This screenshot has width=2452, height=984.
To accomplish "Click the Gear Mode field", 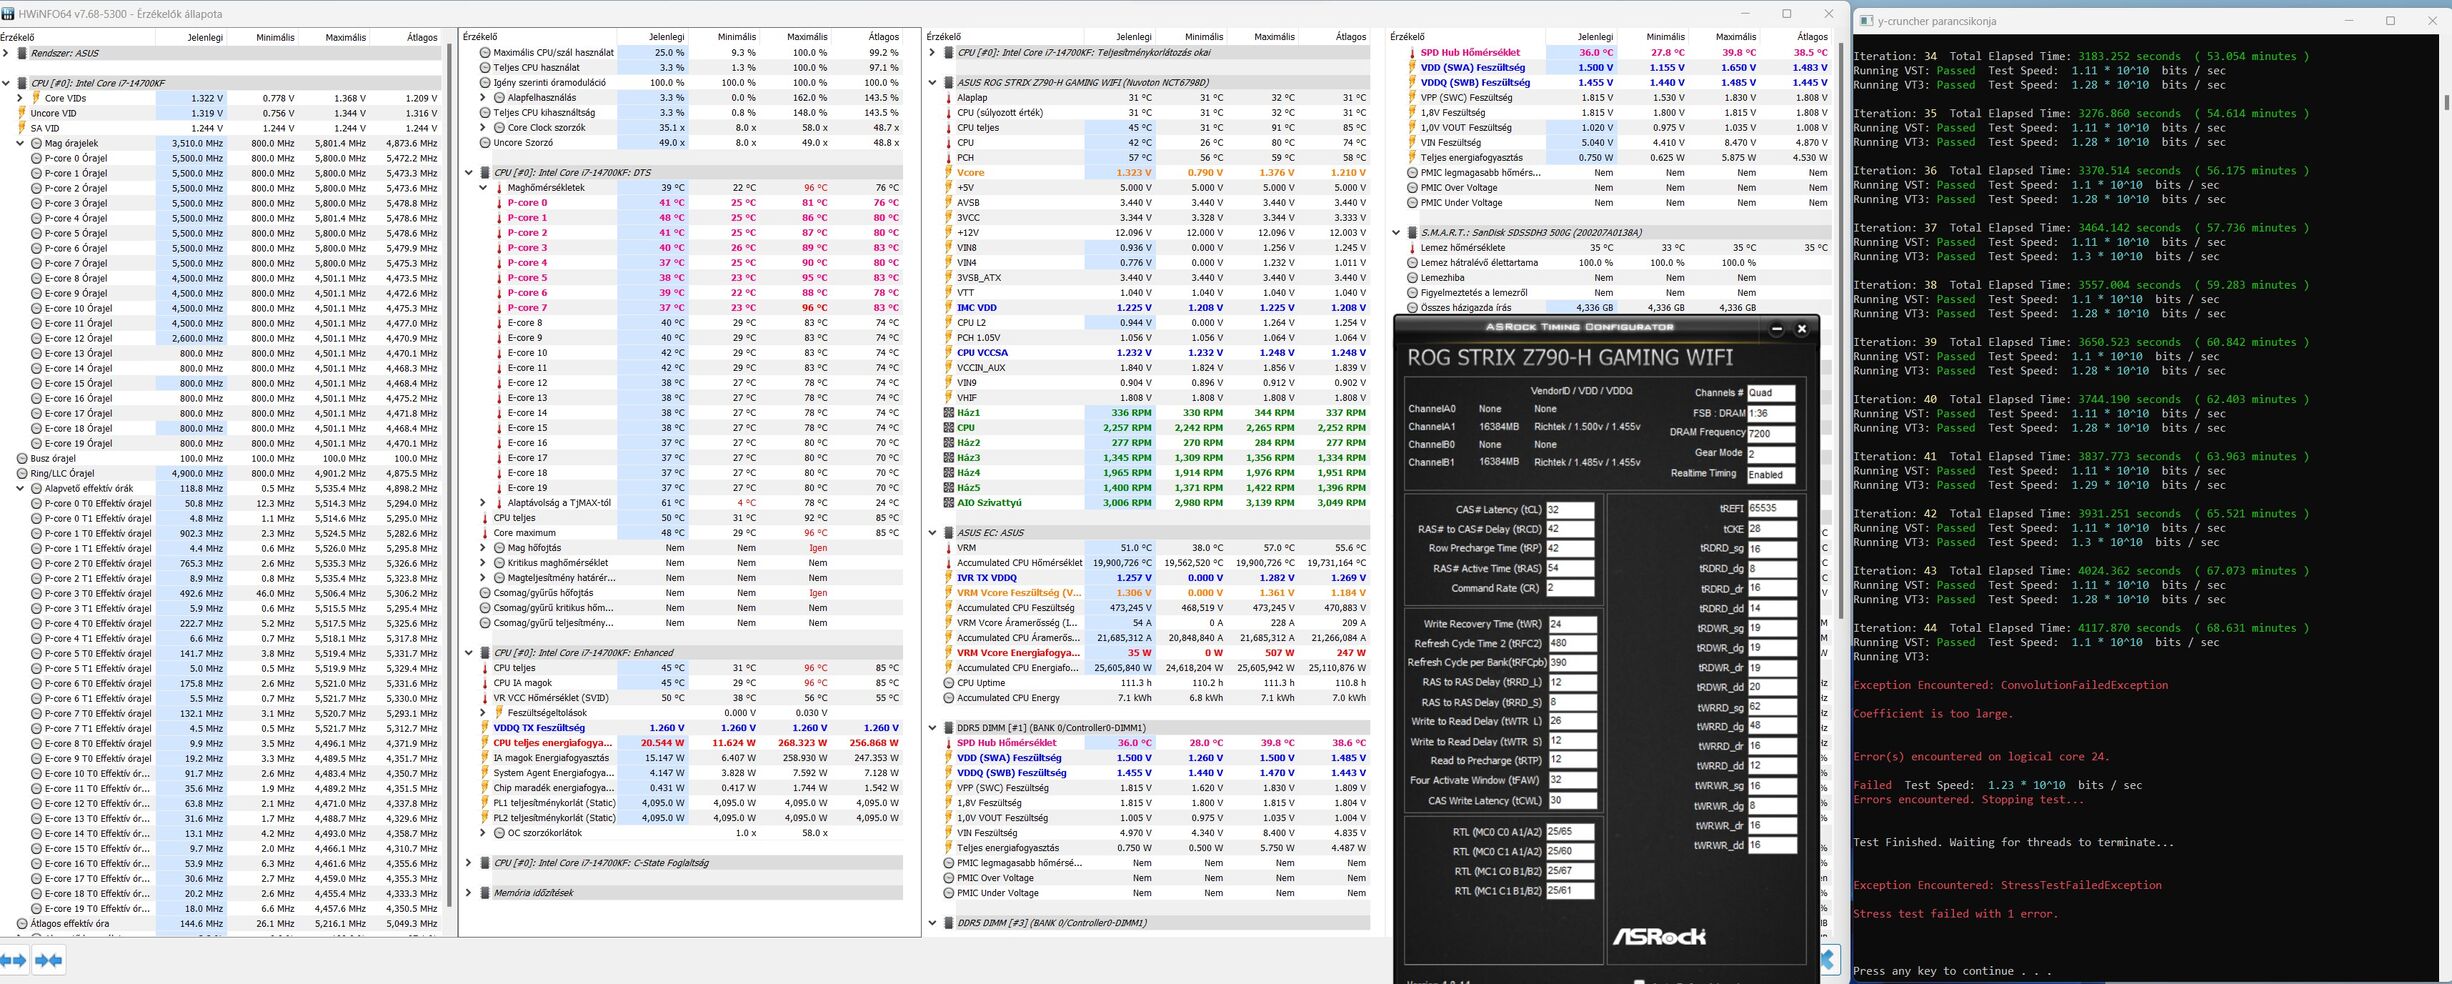I will 1771,453.
